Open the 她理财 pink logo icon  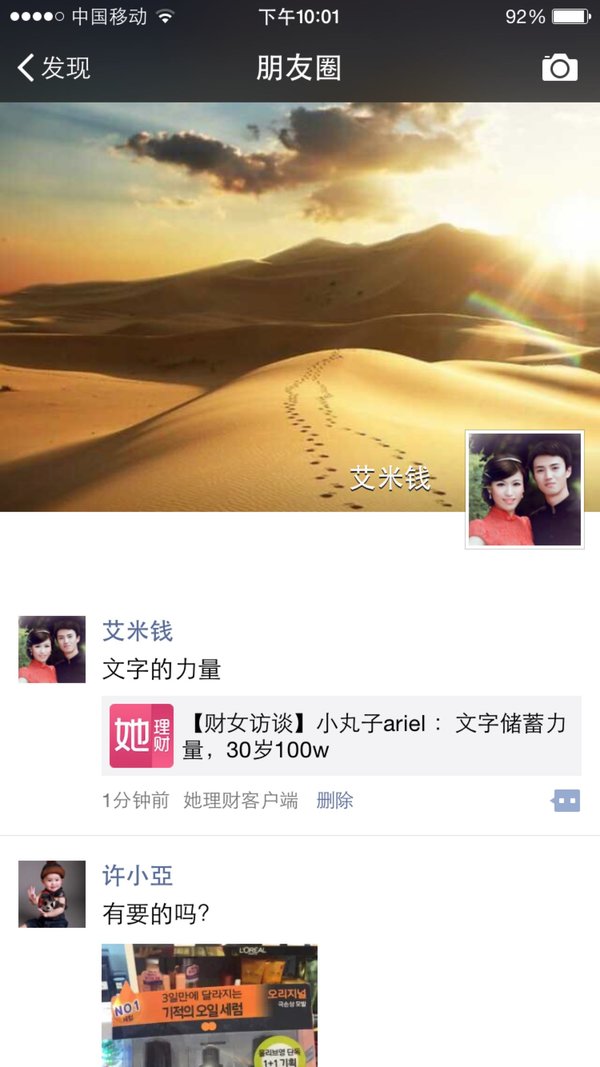(x=141, y=736)
